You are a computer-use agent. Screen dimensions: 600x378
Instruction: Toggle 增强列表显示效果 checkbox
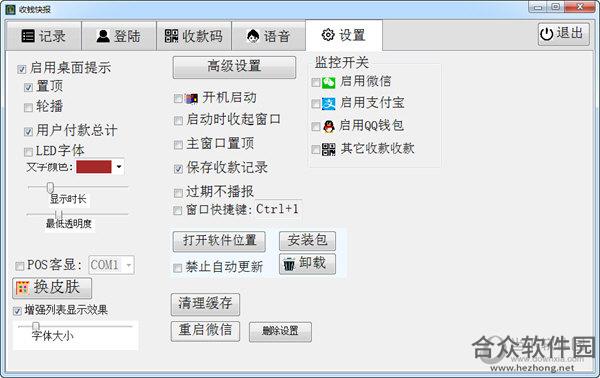pos(17,311)
